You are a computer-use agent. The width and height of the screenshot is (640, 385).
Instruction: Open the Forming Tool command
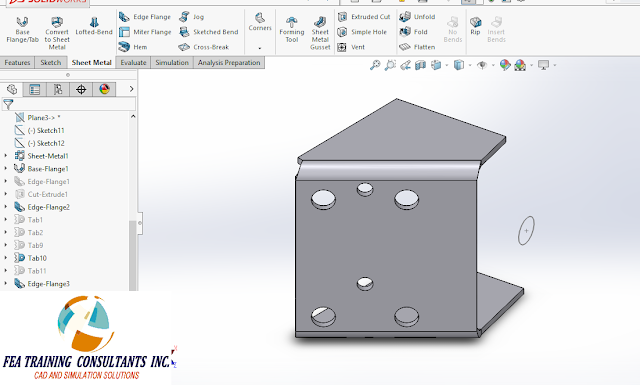pos(291,29)
